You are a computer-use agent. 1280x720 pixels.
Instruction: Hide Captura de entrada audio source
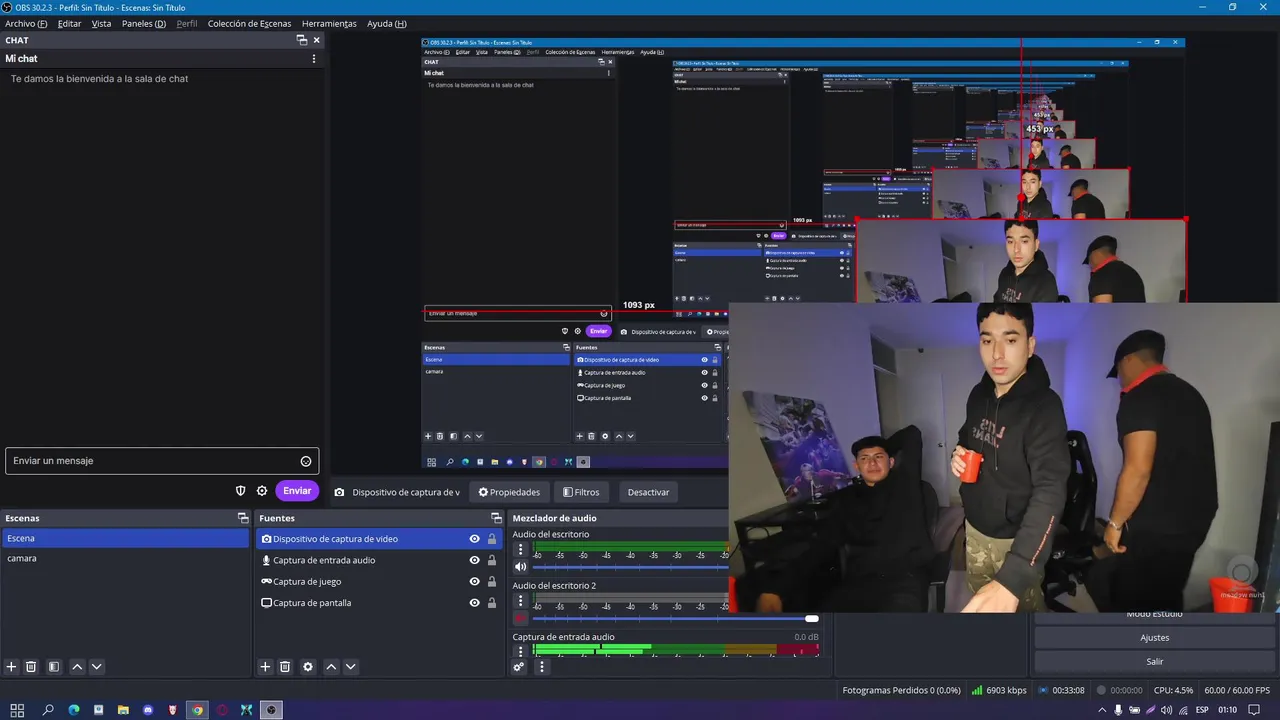pos(475,560)
